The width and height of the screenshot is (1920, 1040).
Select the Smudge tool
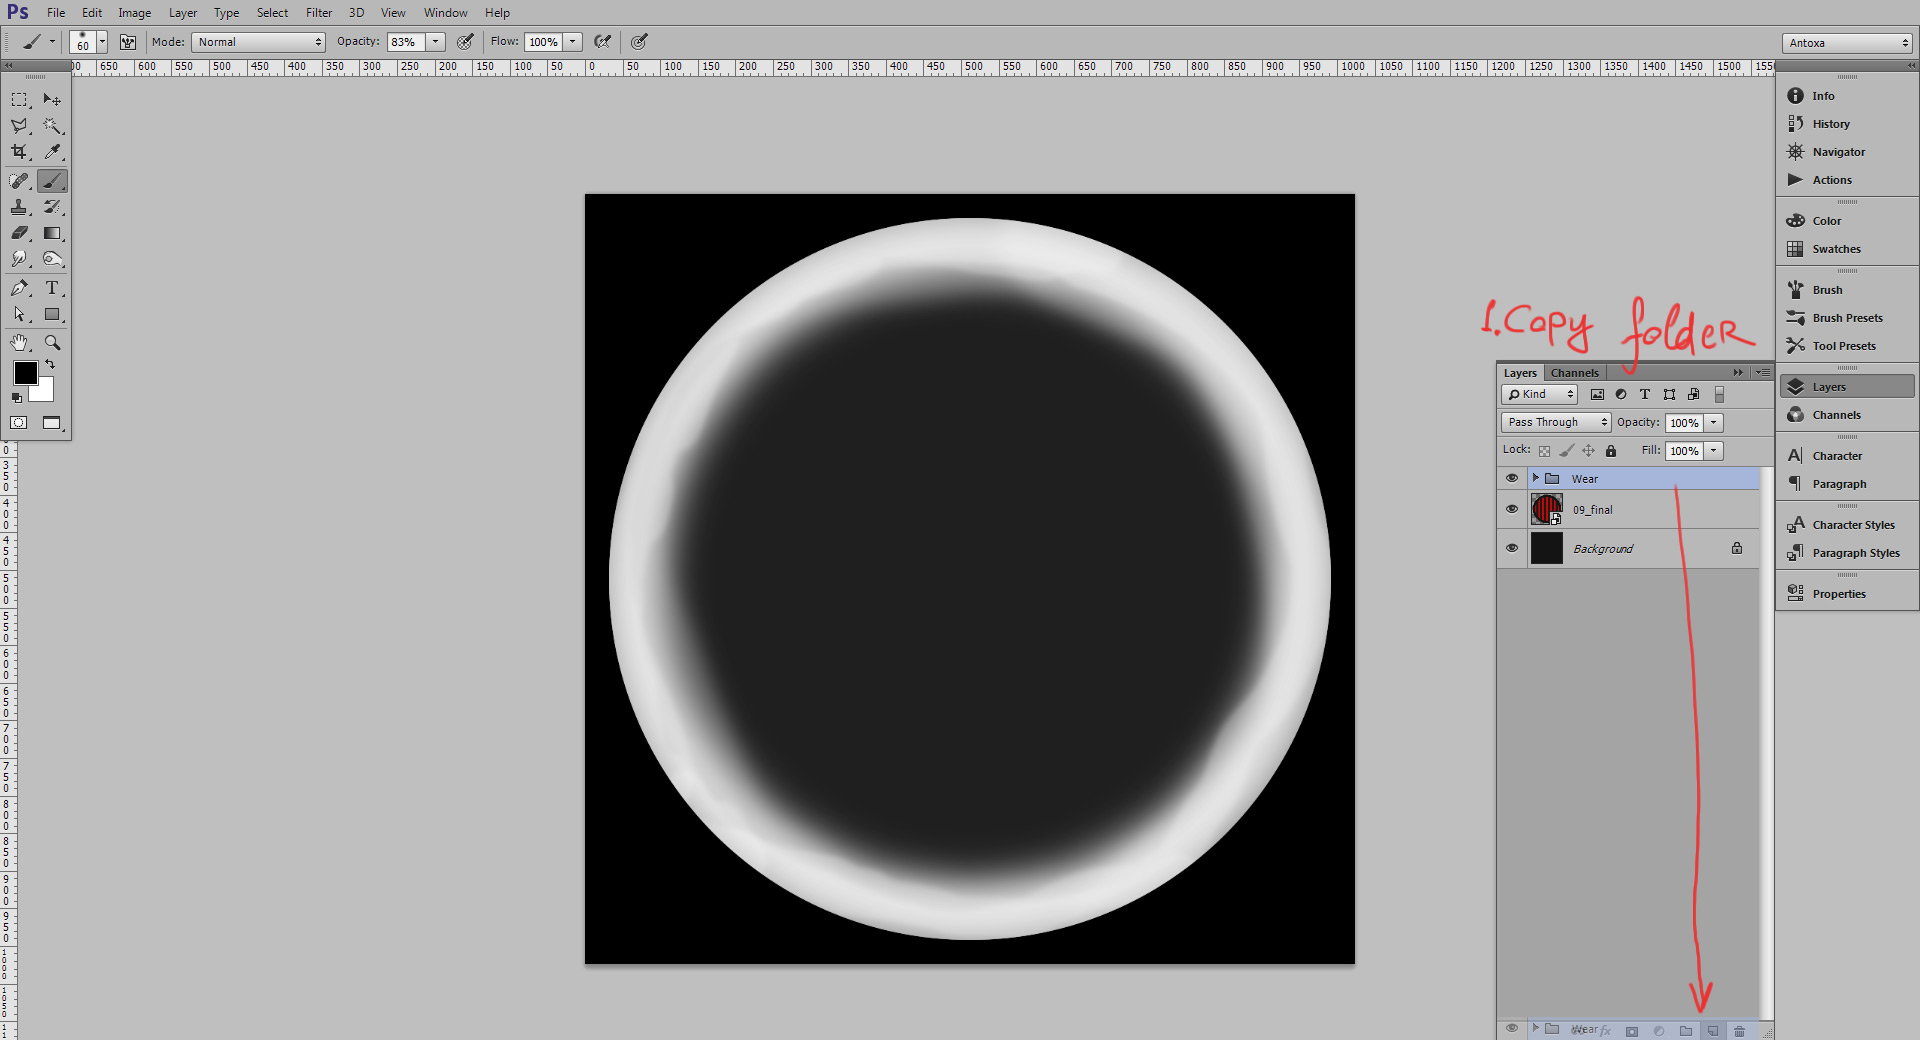[20, 259]
